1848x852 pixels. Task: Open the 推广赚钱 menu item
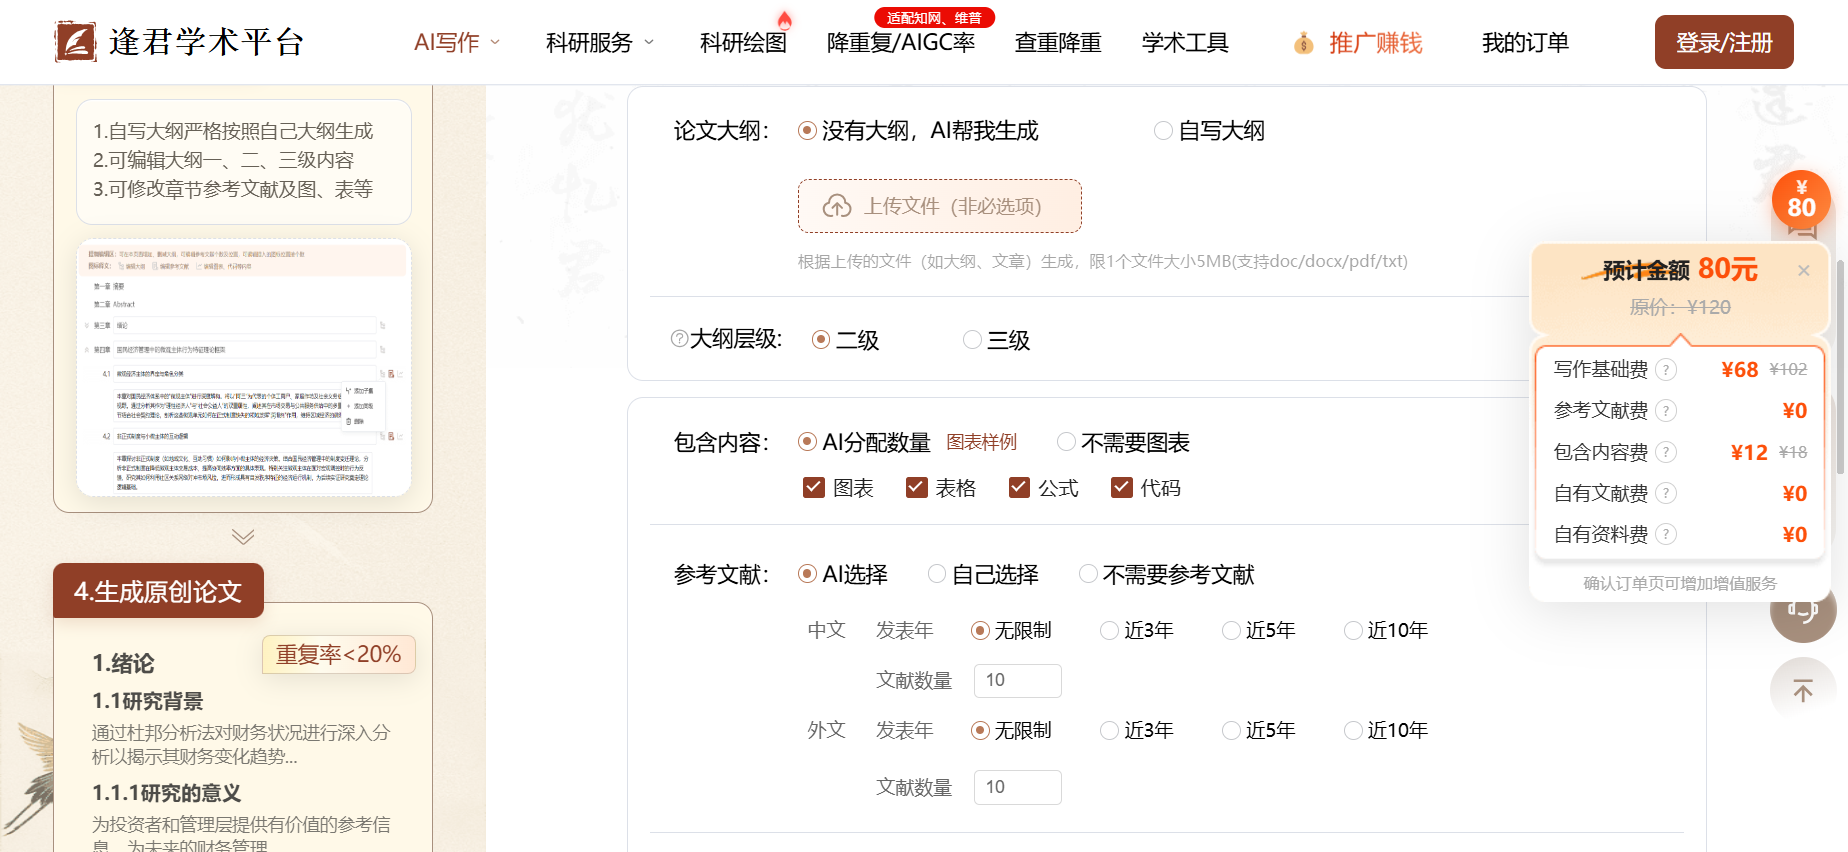pyautogui.click(x=1375, y=43)
